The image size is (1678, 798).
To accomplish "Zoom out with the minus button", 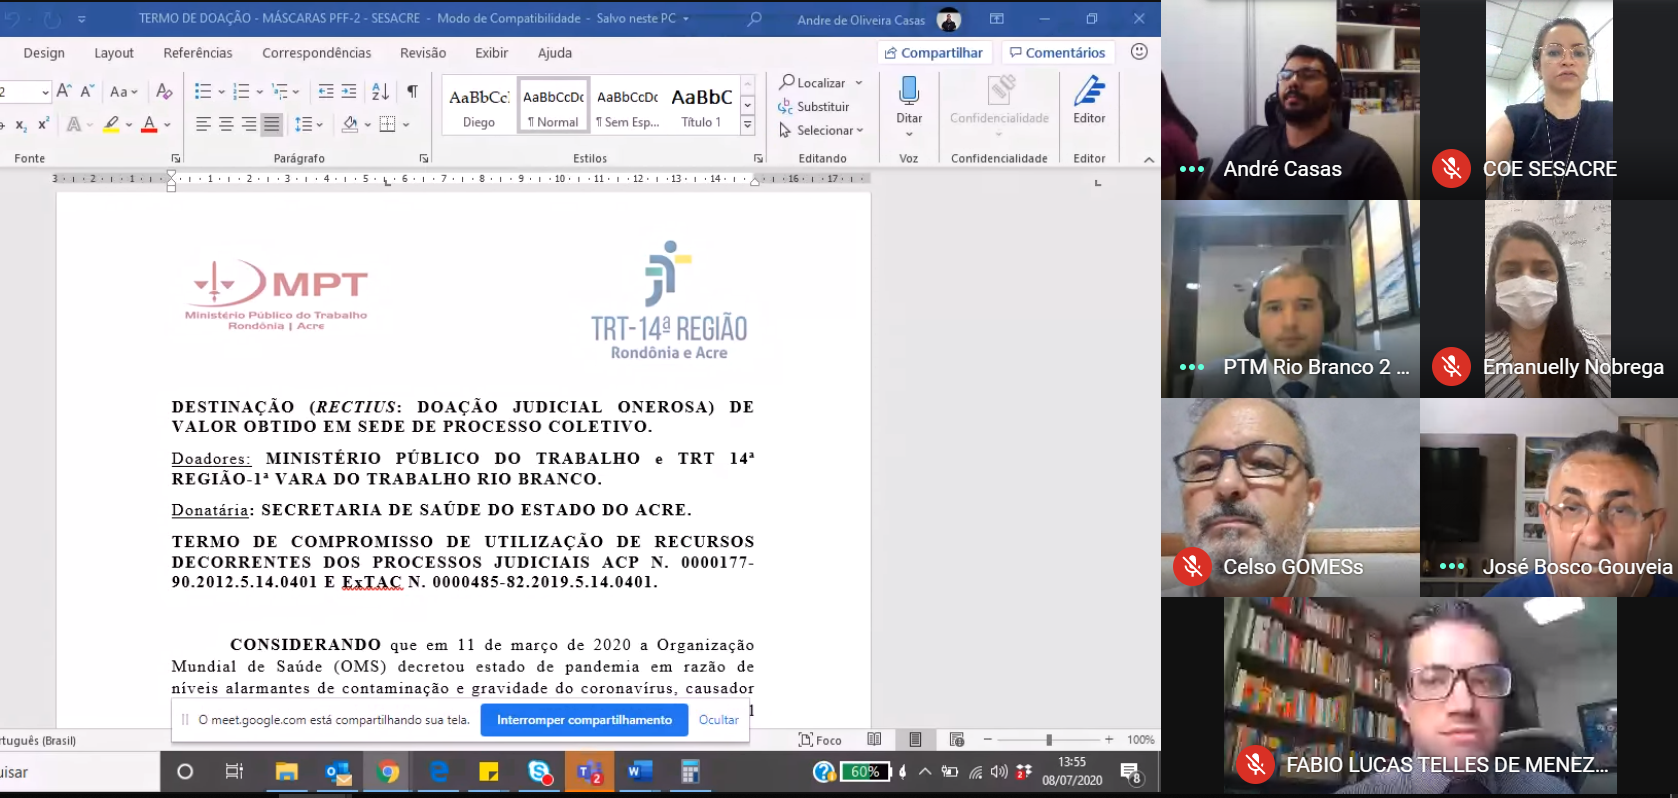I will (988, 739).
